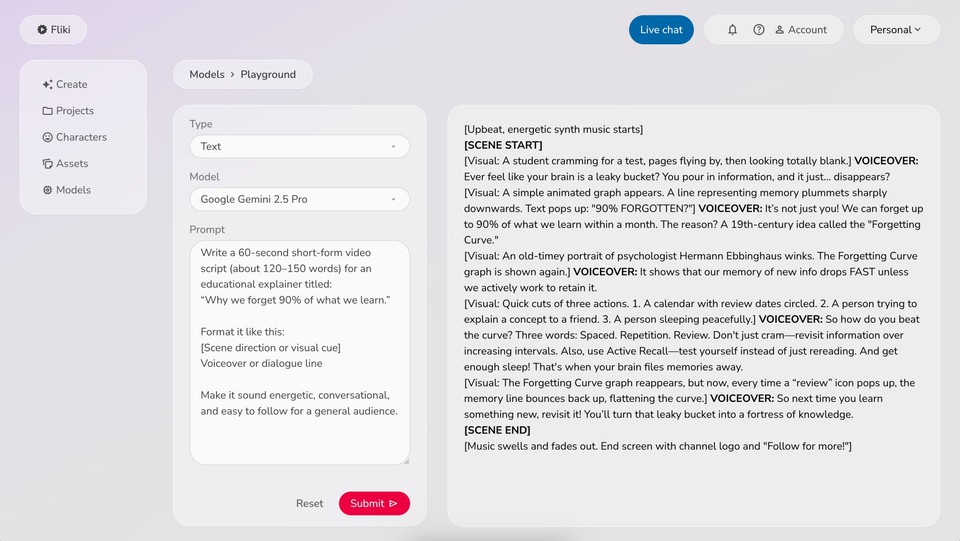The image size is (960, 541).
Task: Click the prompt box resize handle
Action: click(405, 460)
